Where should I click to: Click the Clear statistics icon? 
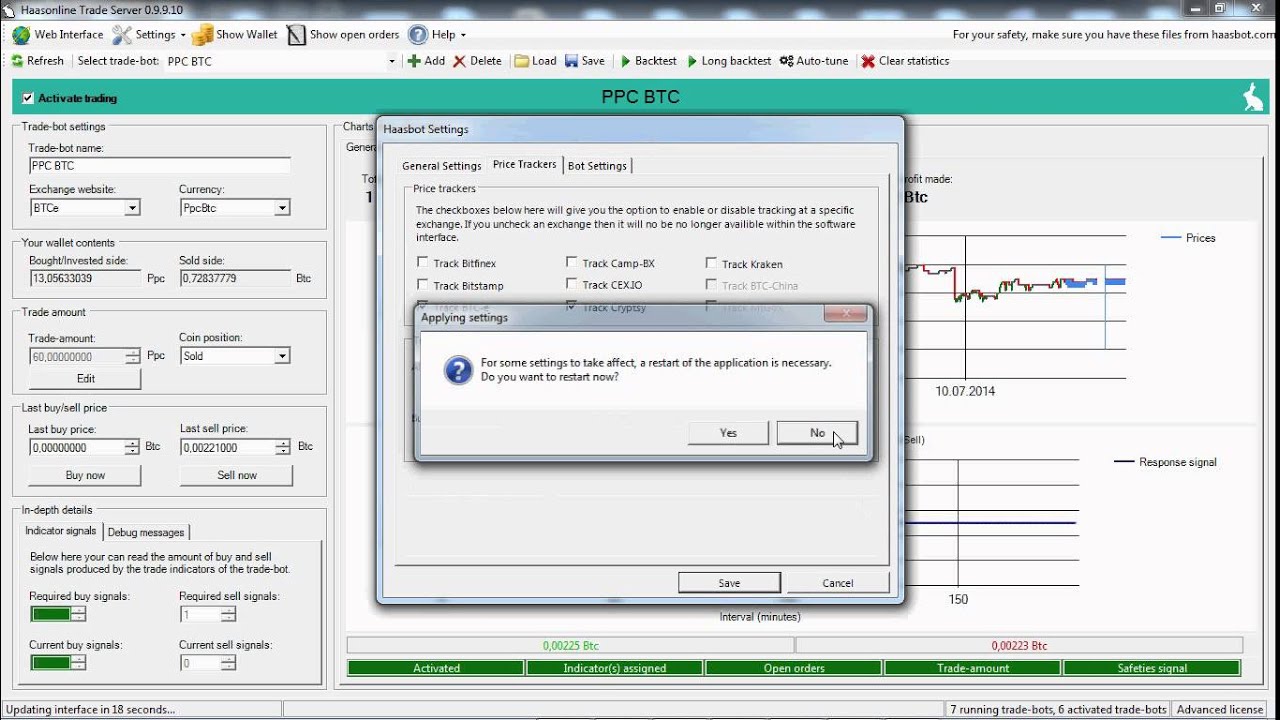[868, 61]
